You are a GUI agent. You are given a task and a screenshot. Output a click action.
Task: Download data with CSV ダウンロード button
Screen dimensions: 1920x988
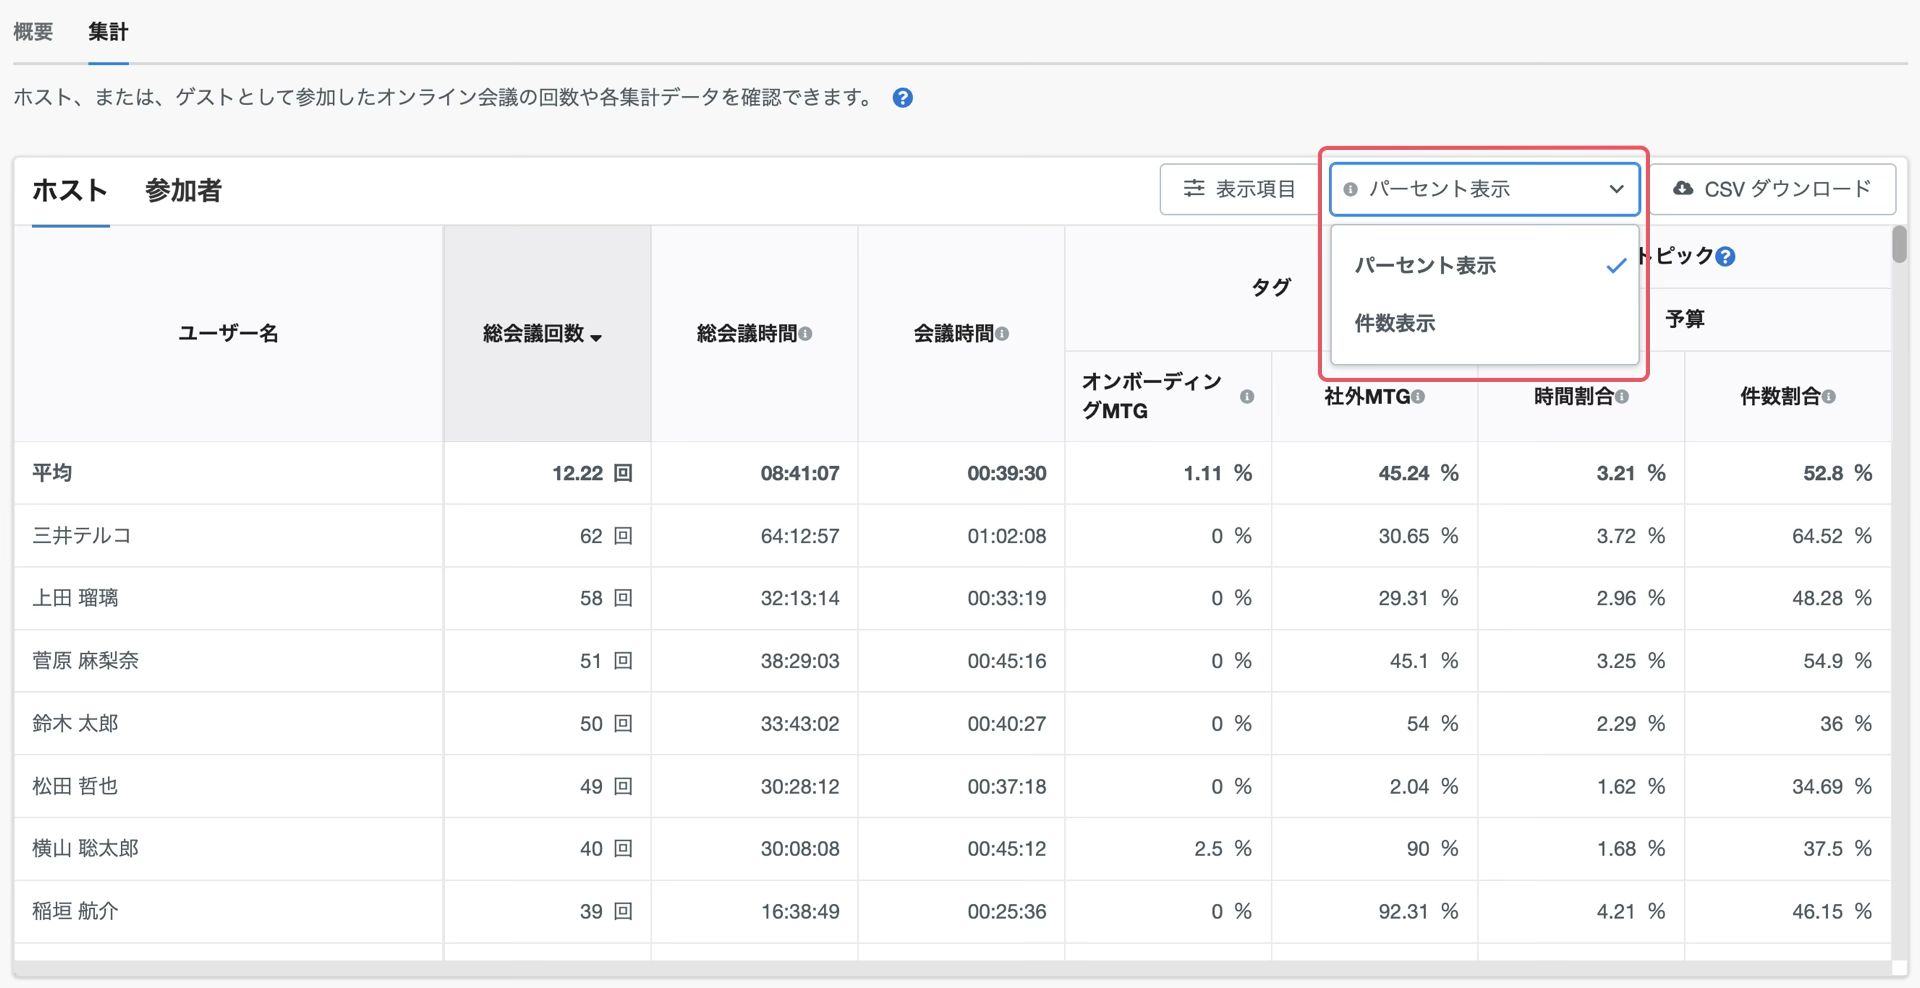tap(1772, 189)
